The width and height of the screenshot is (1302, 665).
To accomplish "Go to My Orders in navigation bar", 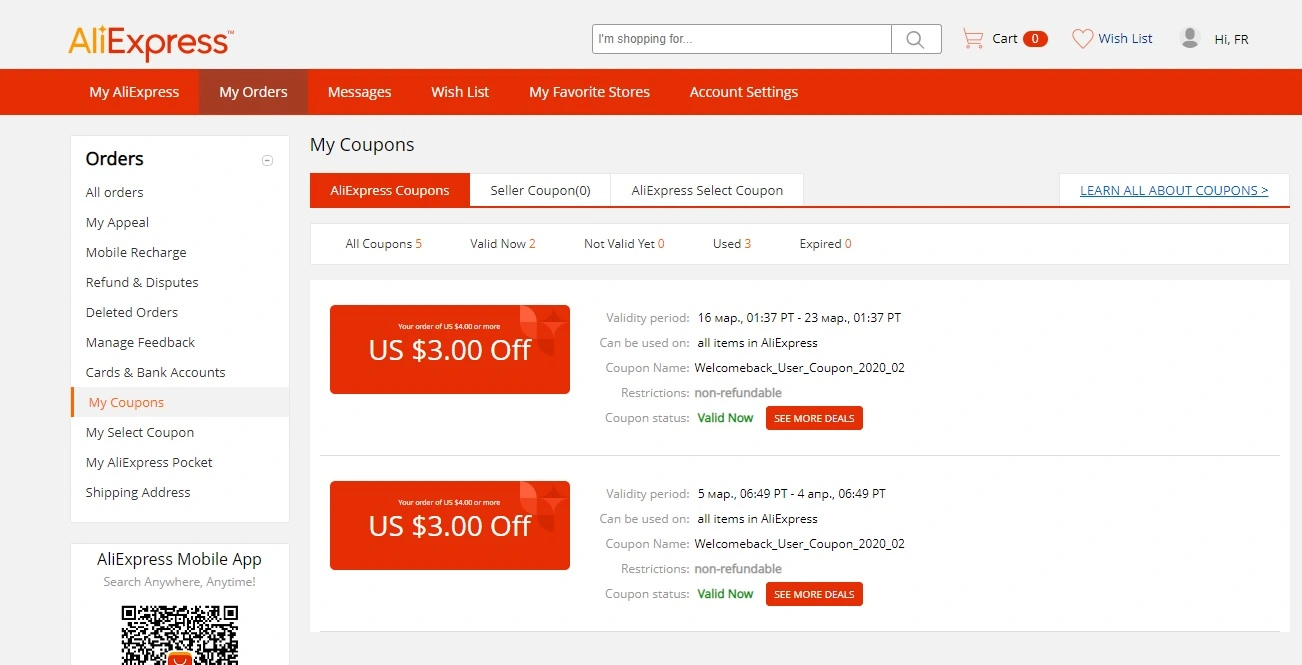I will click(253, 92).
